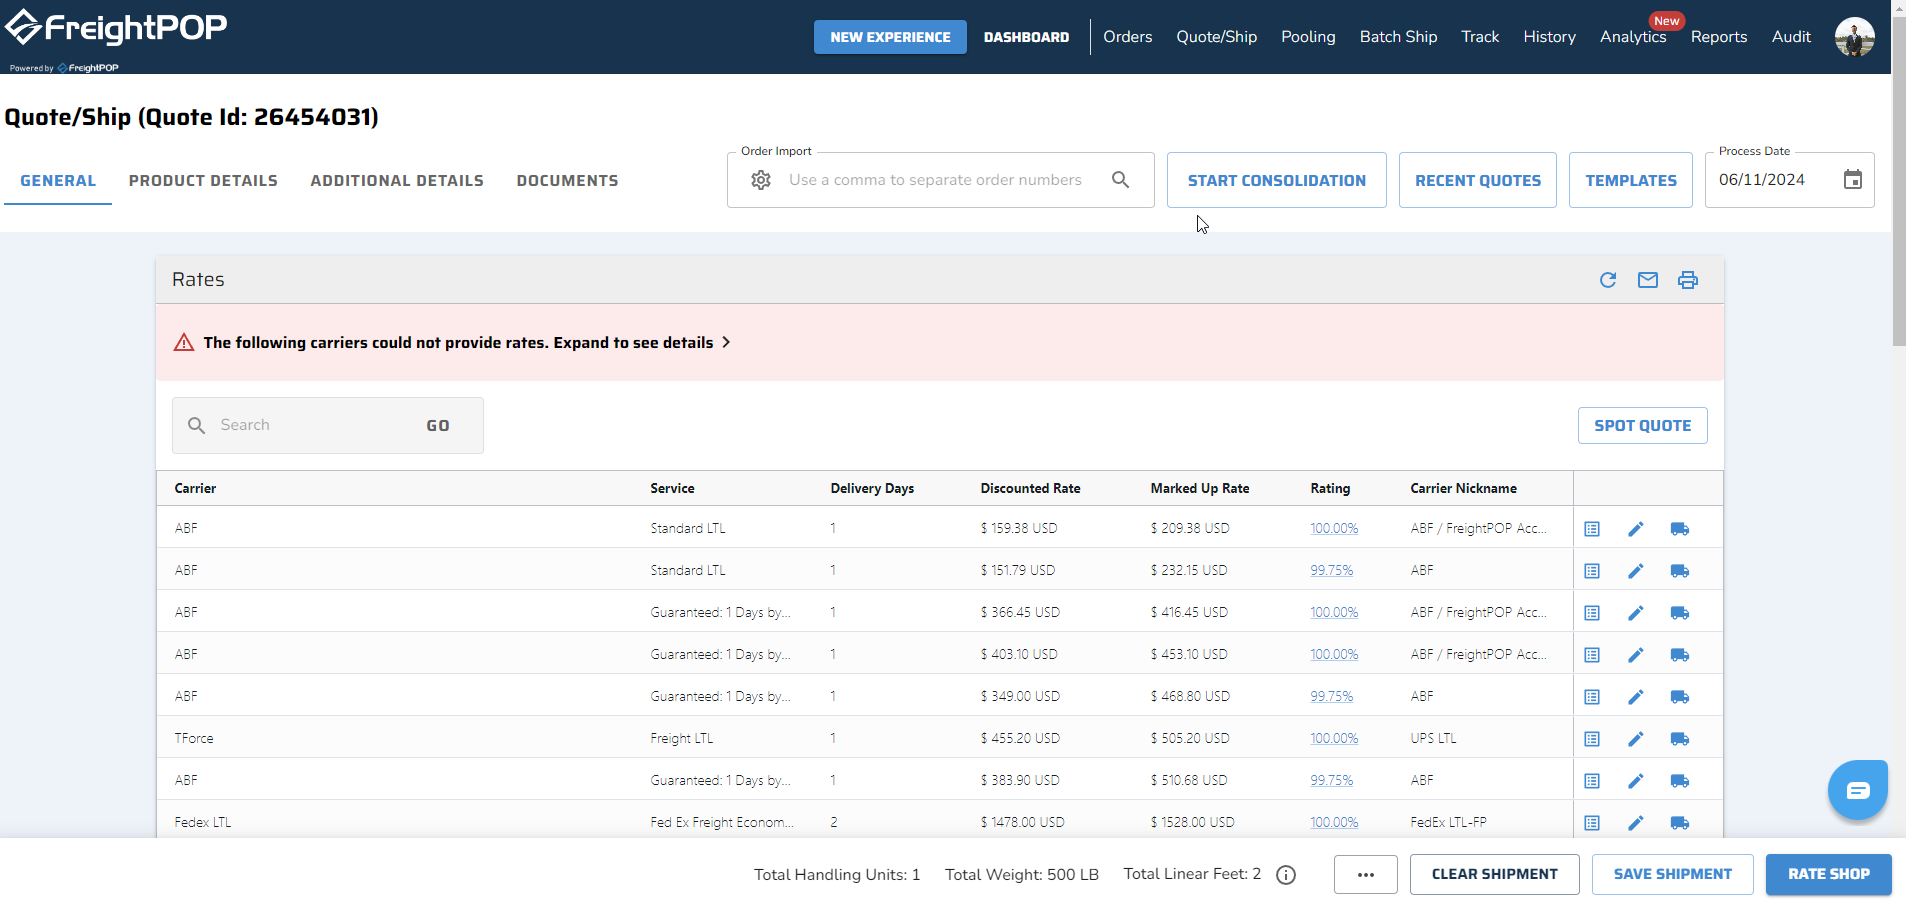Viewport: 1906px width, 910px height.
Task: Ship with ABF $151.79 truck icon
Action: (1680, 571)
